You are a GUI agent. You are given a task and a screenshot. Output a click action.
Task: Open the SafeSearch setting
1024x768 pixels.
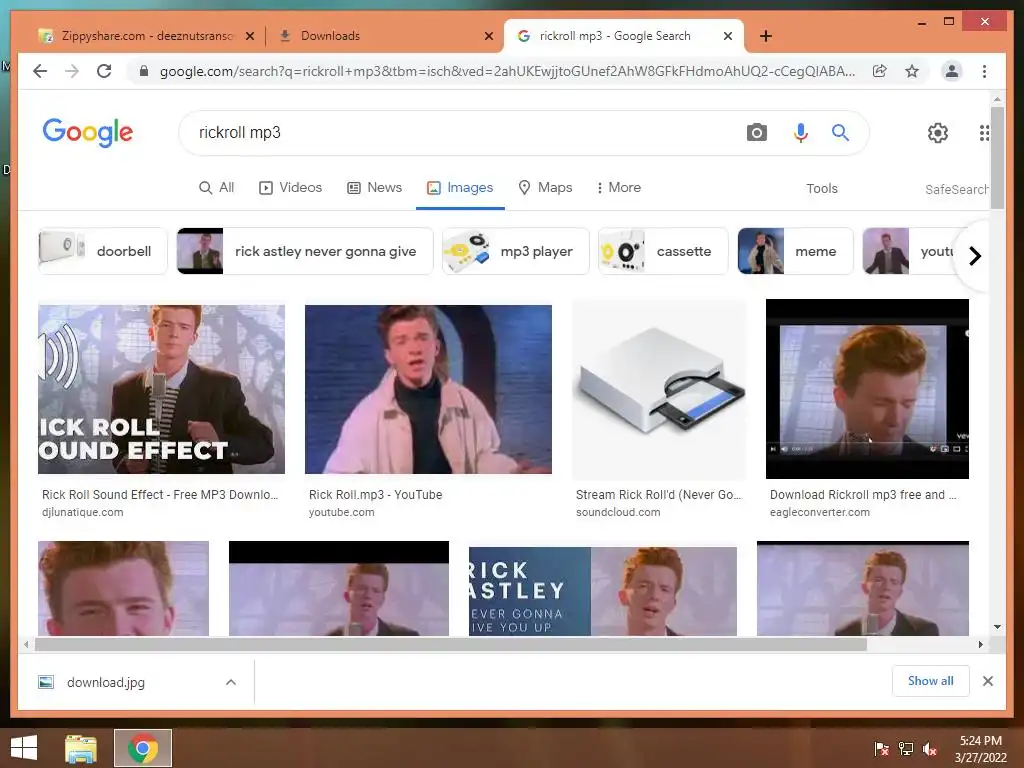click(x=956, y=189)
